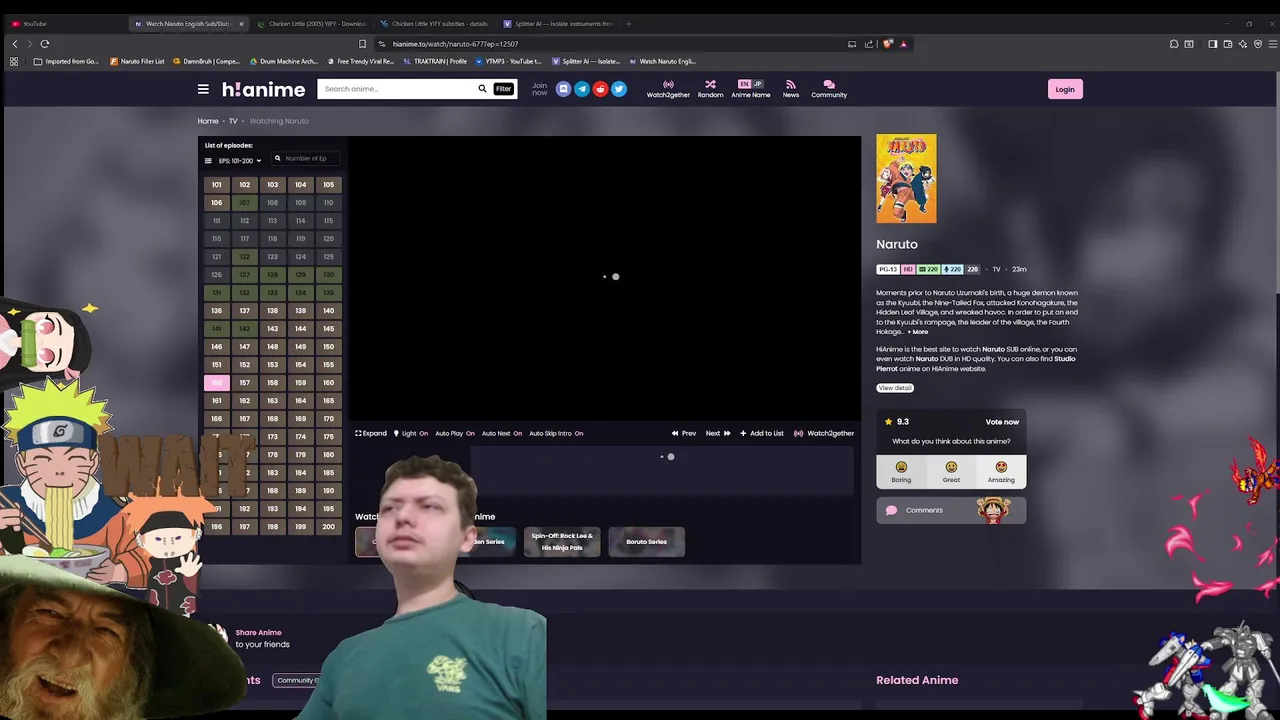
Task: Go to Home breadcrumb
Action: tap(207, 121)
